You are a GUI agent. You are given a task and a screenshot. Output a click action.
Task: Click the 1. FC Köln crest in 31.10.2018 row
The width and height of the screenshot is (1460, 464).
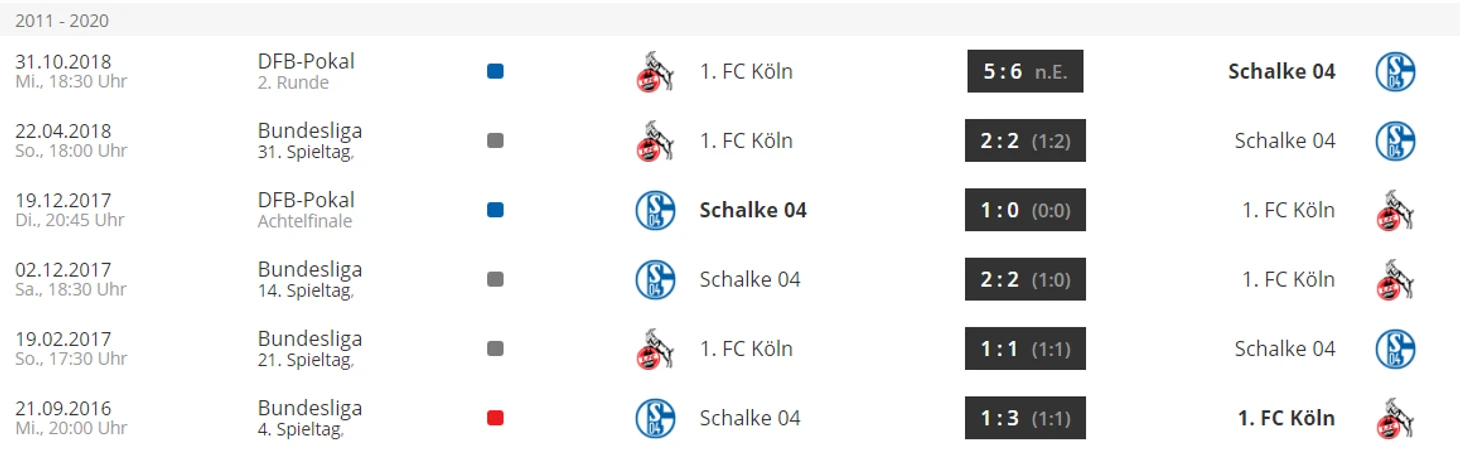coord(653,71)
